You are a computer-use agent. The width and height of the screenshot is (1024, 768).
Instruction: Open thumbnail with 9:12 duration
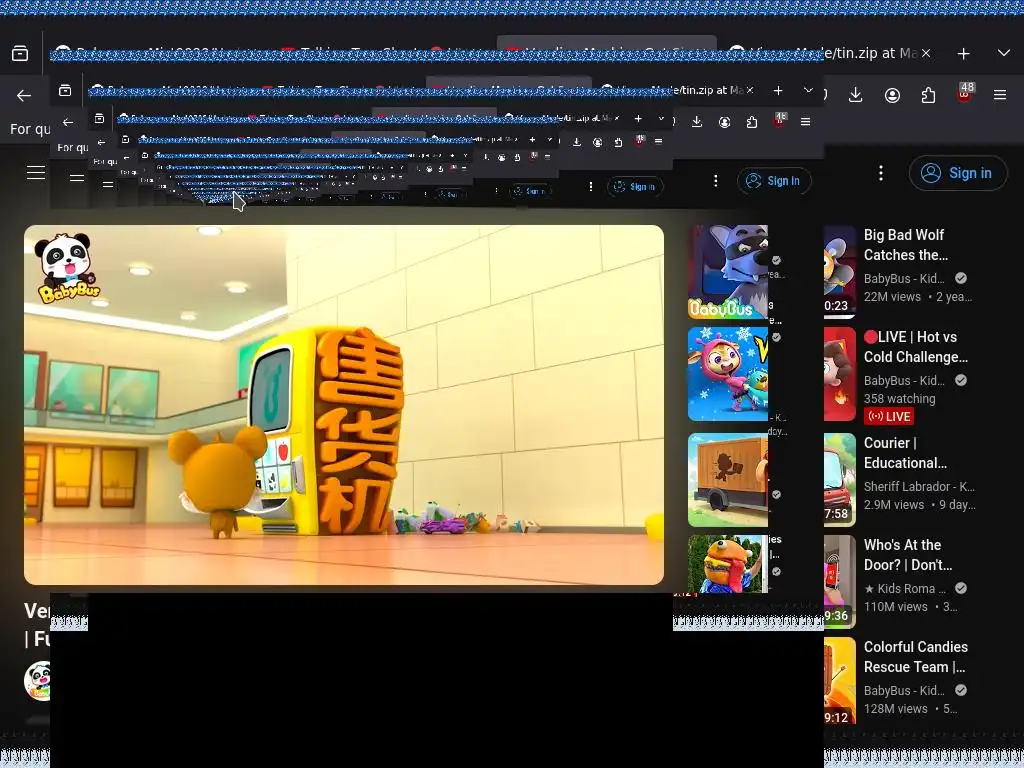(840, 680)
